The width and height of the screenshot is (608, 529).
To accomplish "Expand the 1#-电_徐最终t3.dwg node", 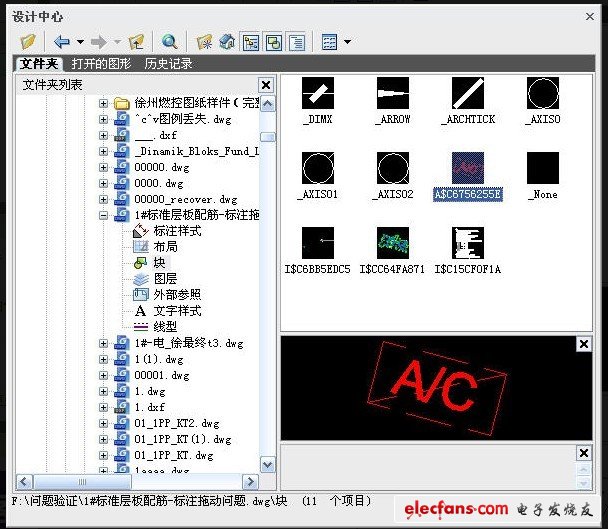I will coord(103,344).
